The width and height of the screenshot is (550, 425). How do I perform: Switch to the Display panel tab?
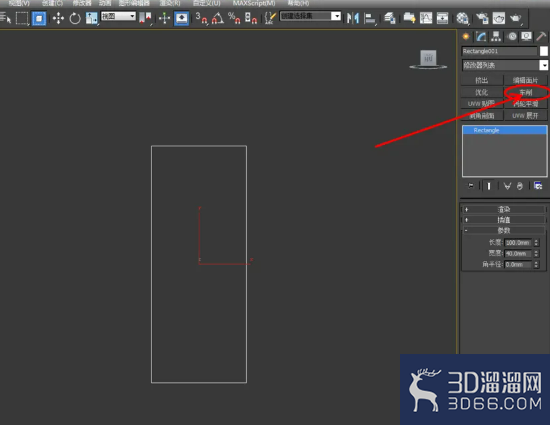point(526,36)
